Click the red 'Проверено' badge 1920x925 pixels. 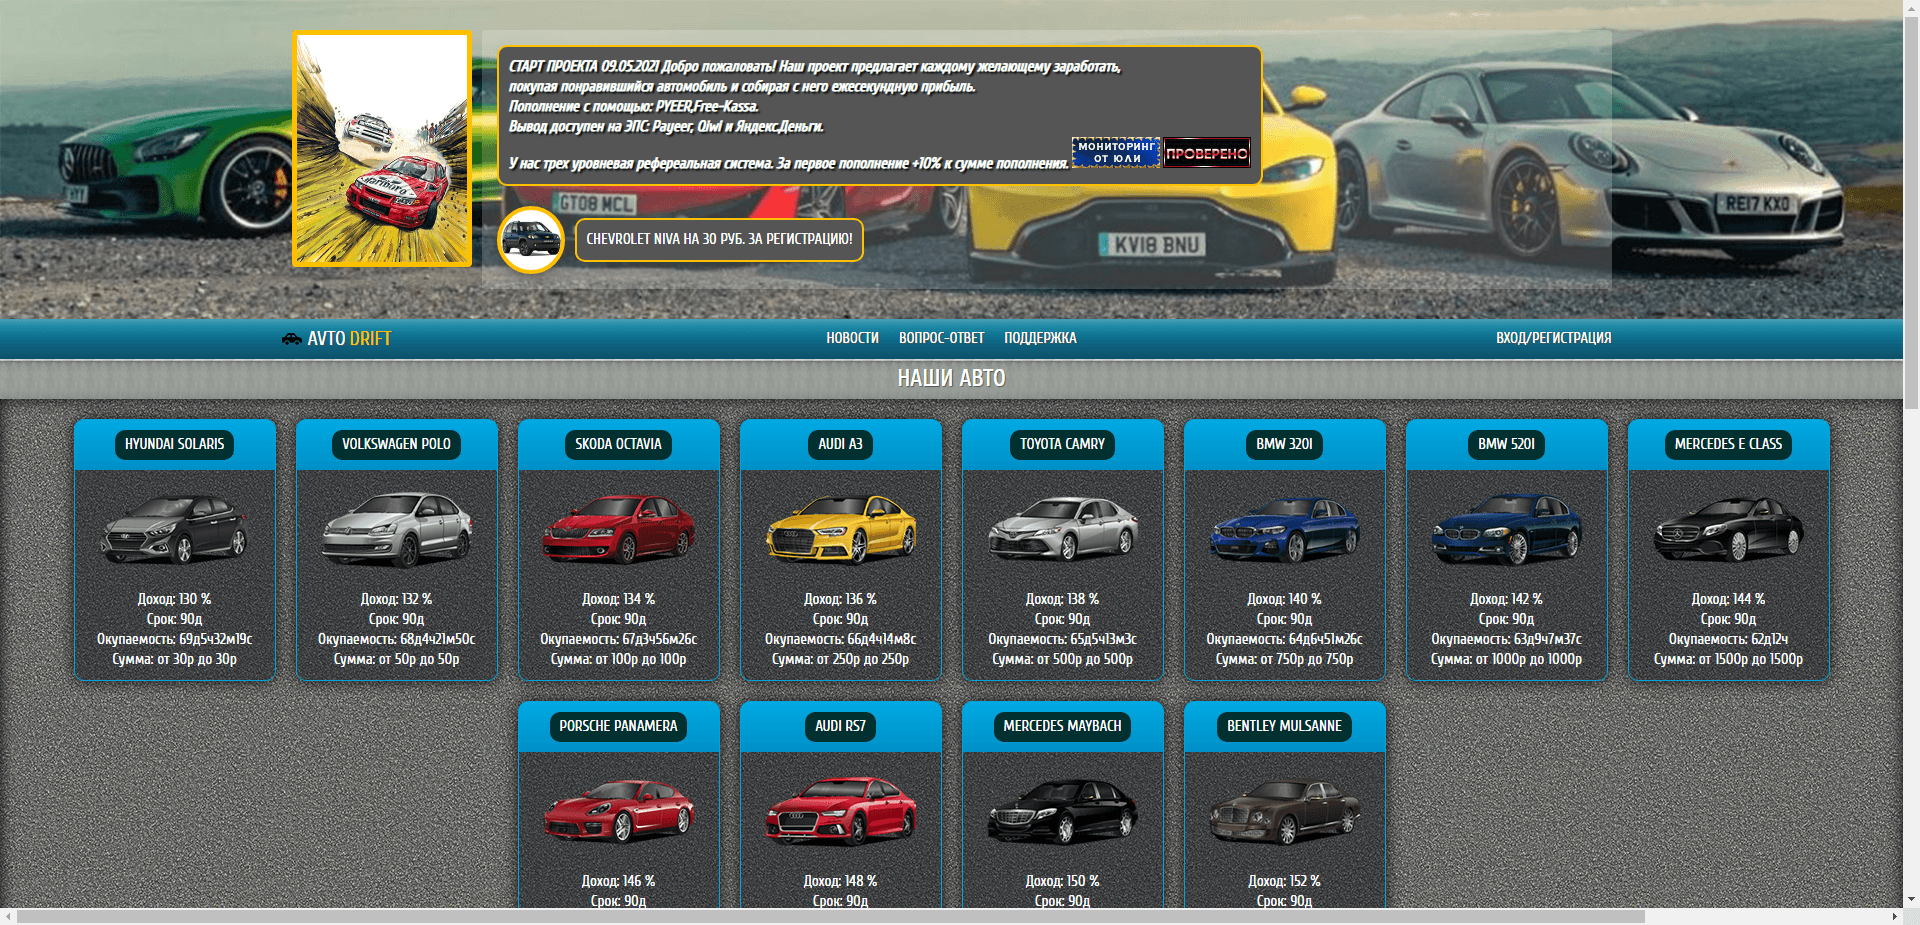pos(1206,153)
